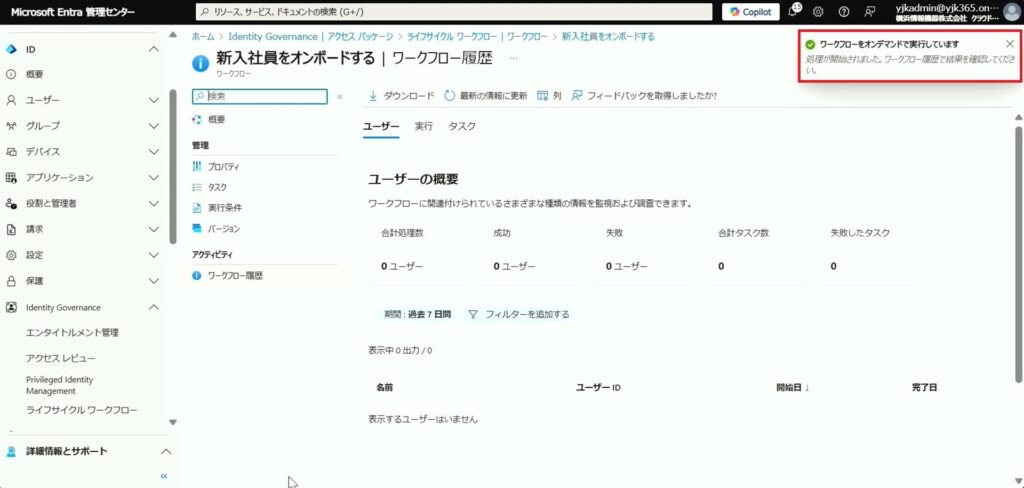
Task: Open the user account avatar
Action: 1011,12
